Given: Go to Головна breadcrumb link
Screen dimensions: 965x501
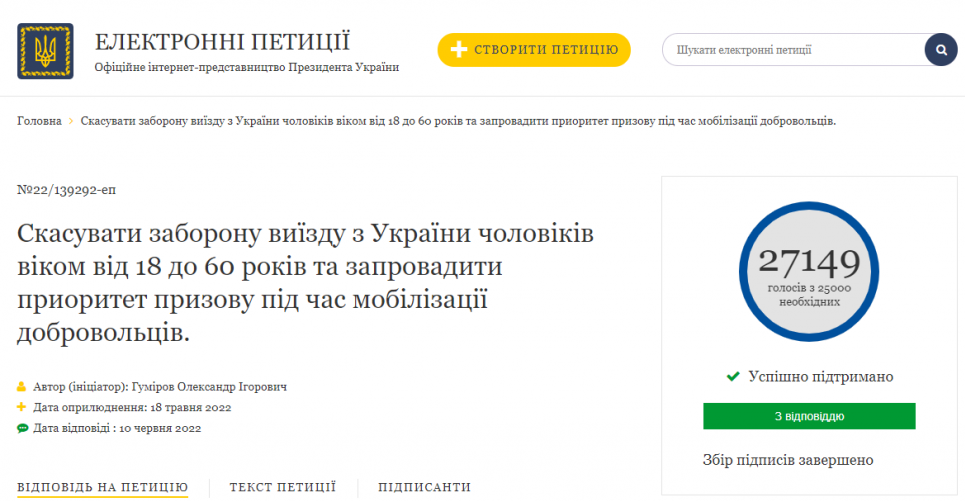Looking at the screenshot, I should (39, 122).
